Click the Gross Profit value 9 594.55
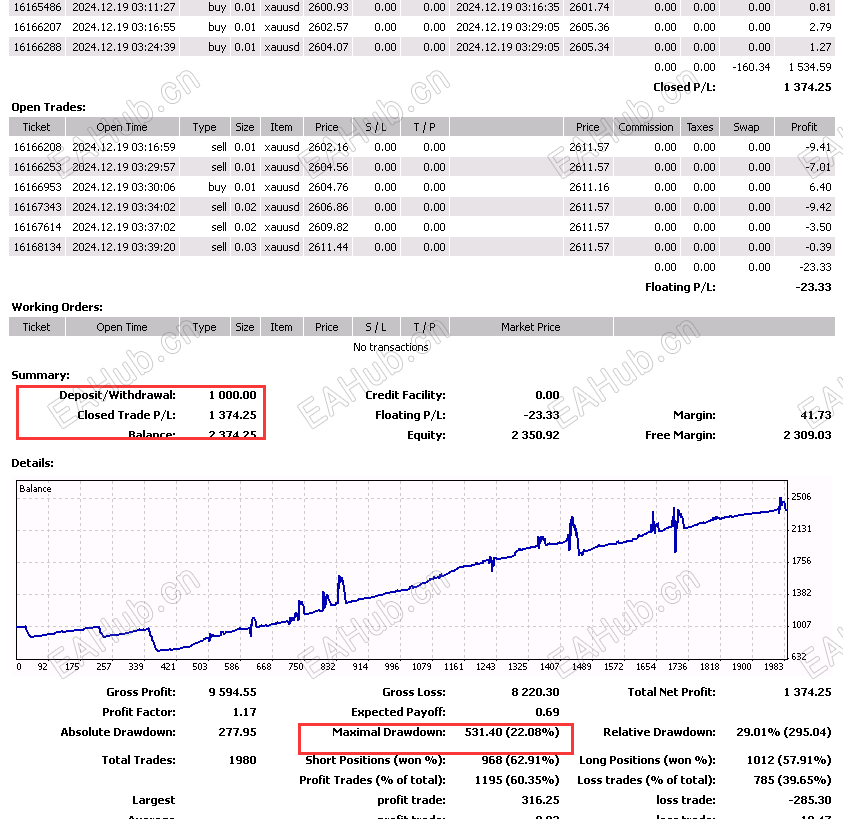The image size is (843, 819). click(x=232, y=692)
